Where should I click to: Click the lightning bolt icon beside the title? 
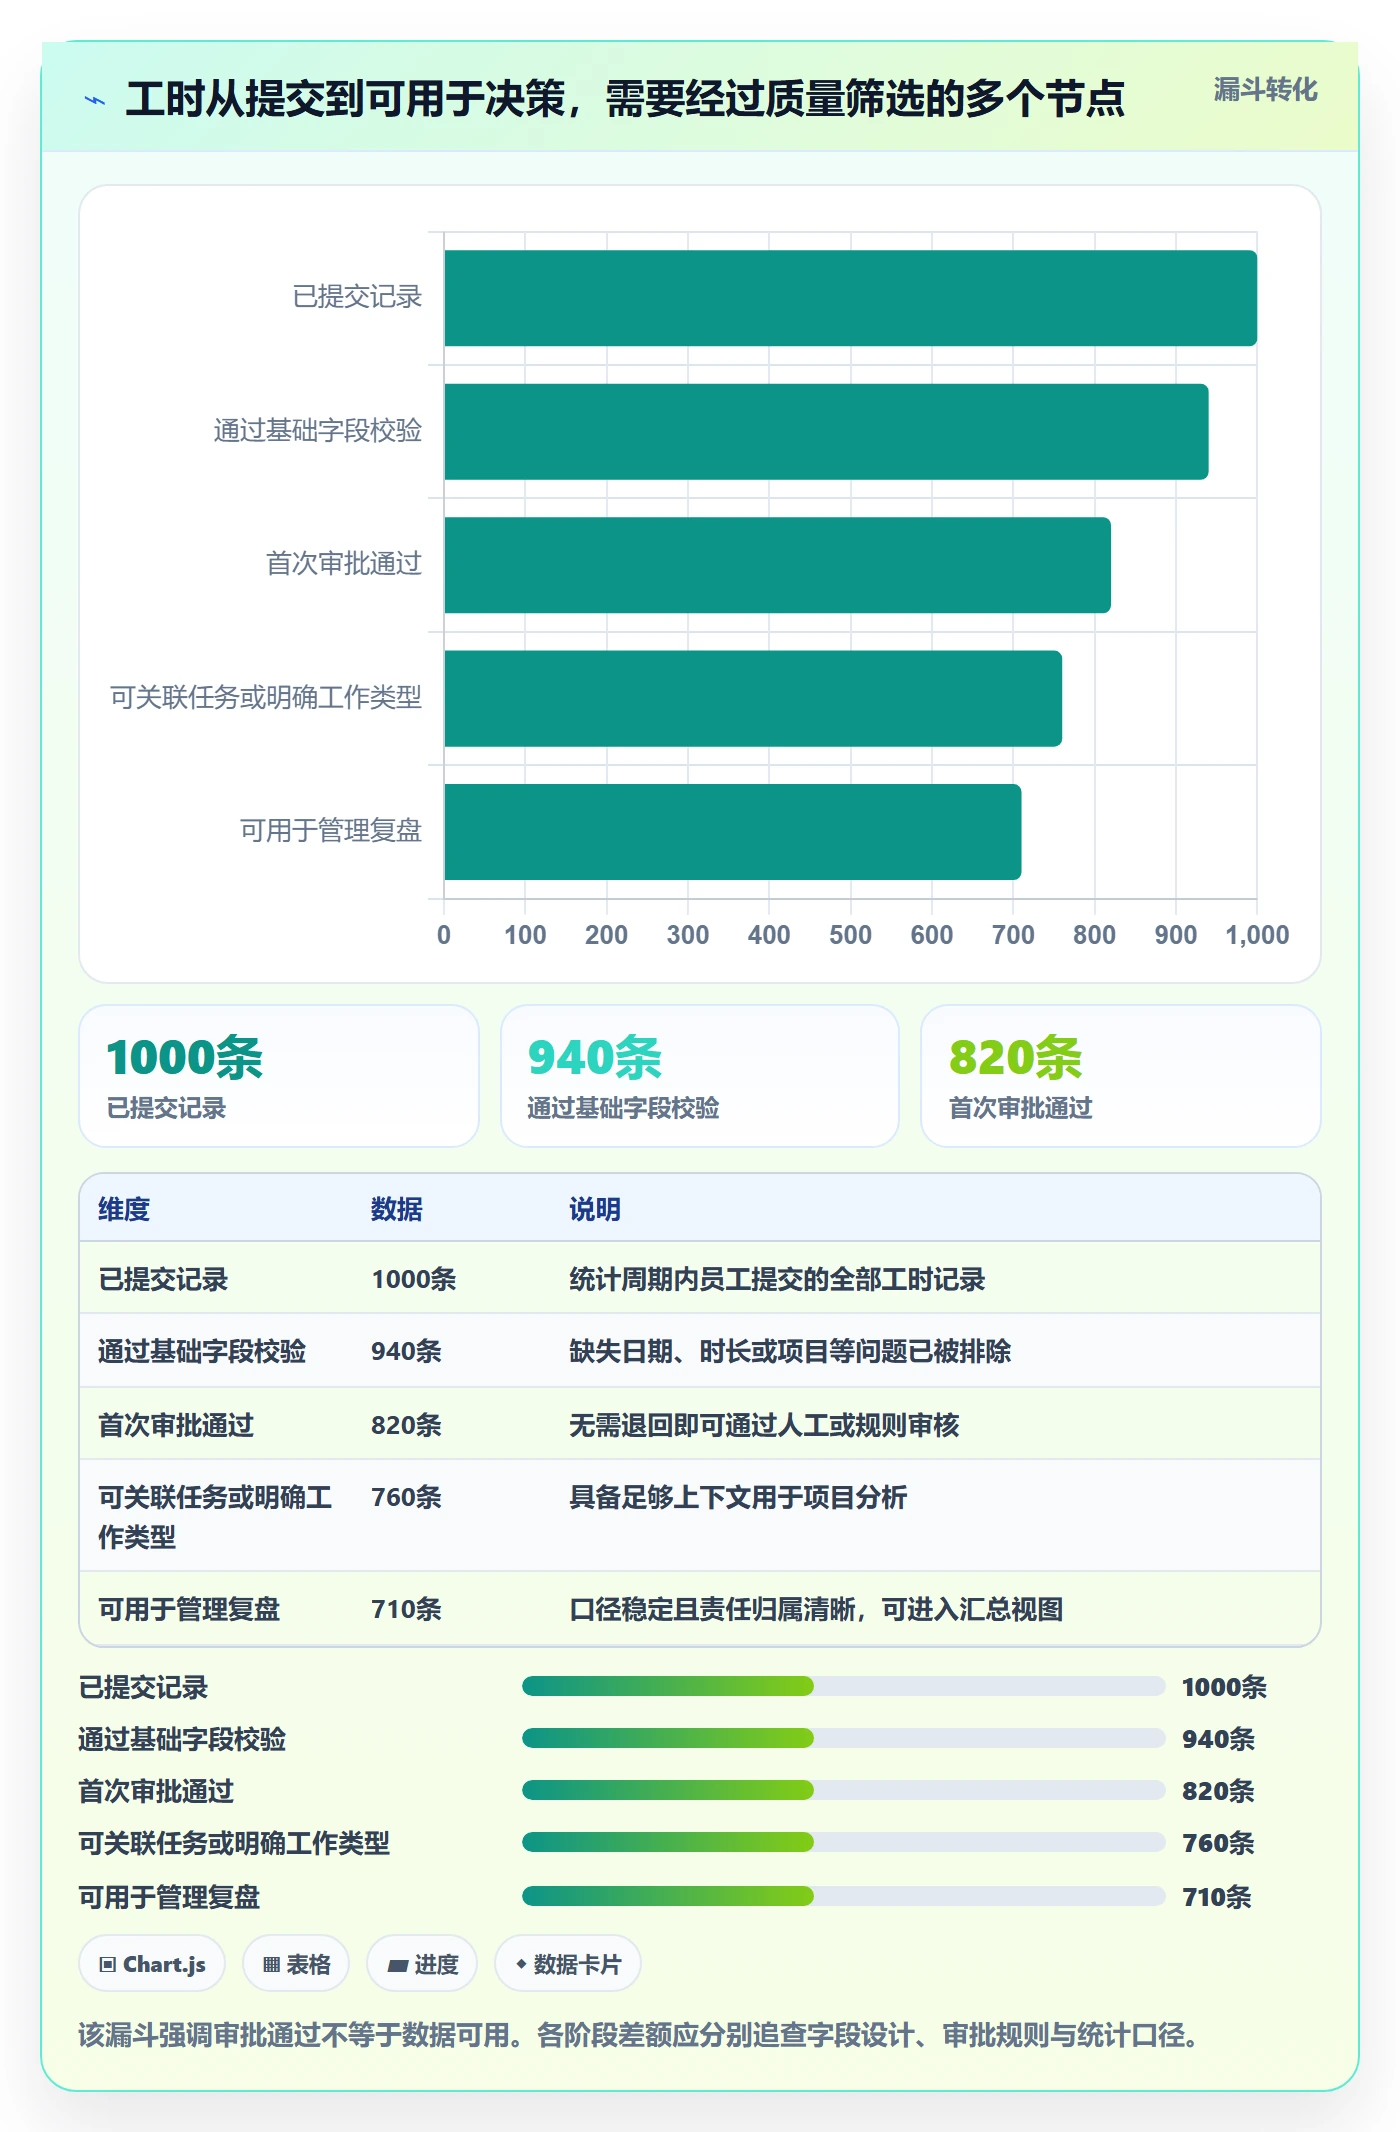[95, 100]
